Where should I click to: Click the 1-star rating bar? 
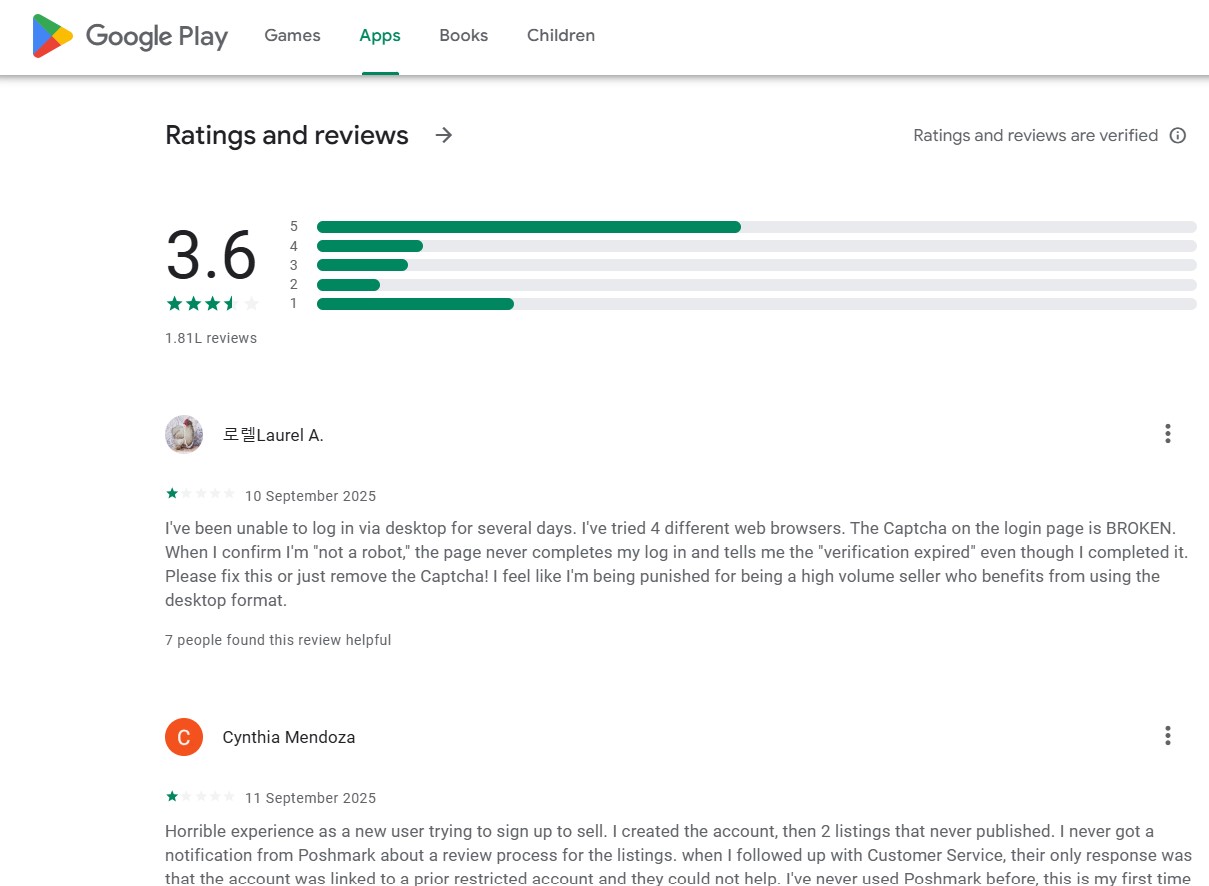[x=756, y=304]
